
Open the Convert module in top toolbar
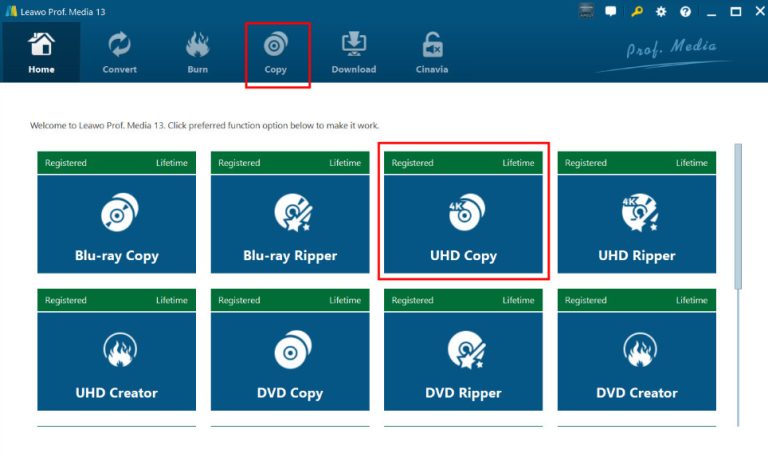coord(120,52)
